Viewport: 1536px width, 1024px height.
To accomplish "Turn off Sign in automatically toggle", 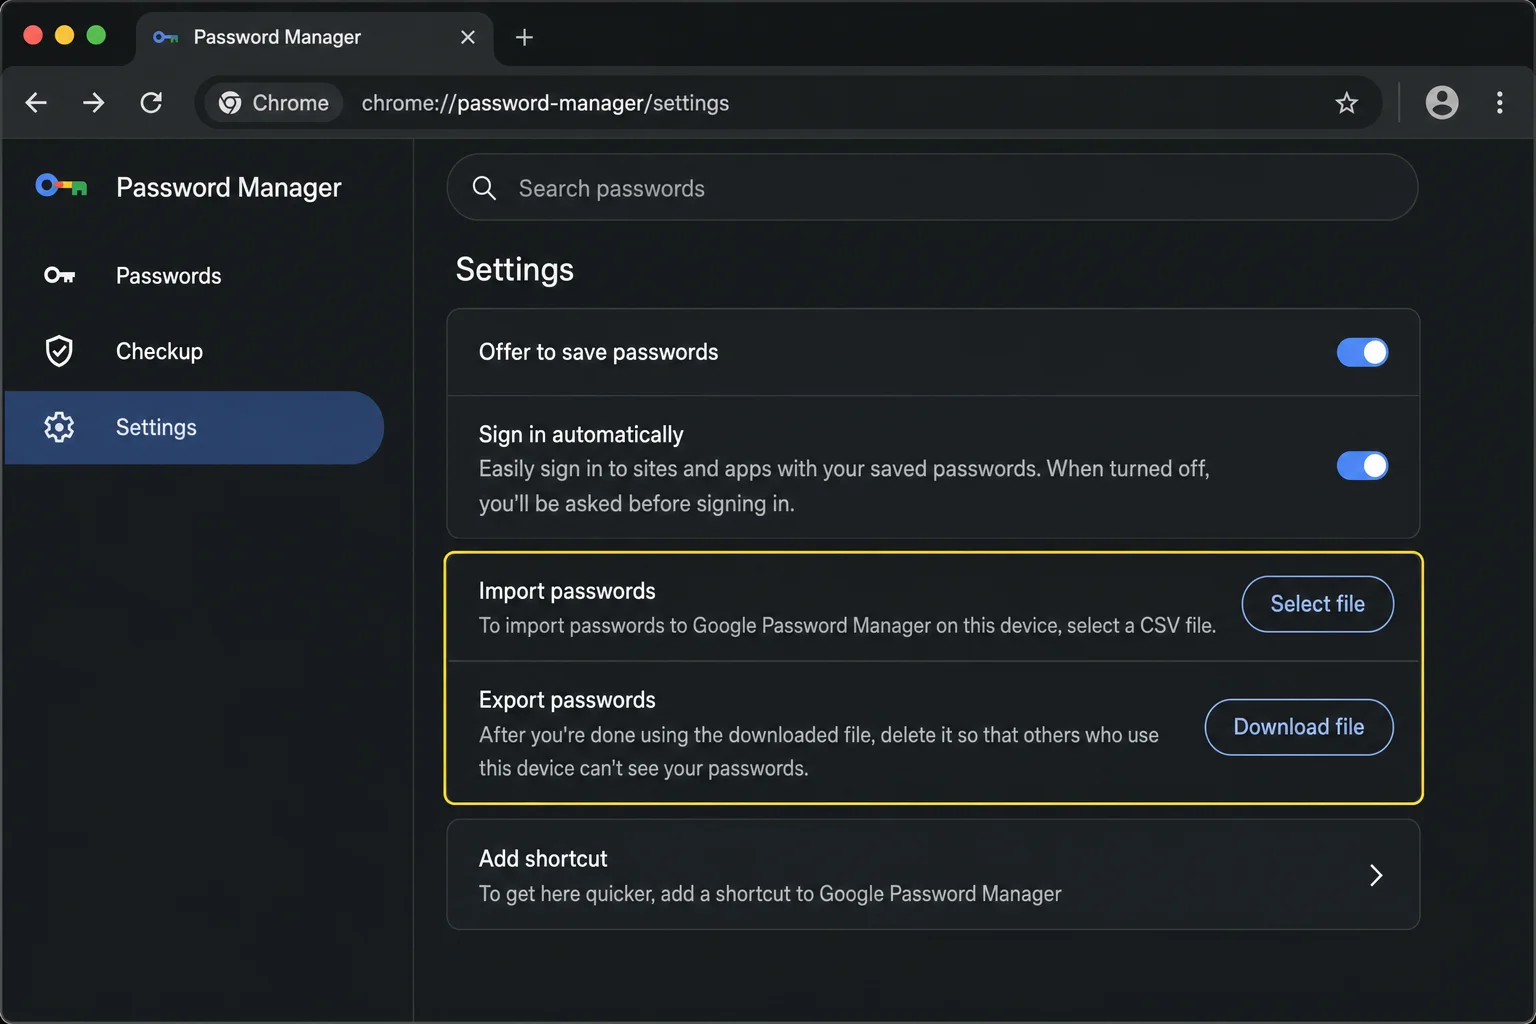I will (1362, 466).
